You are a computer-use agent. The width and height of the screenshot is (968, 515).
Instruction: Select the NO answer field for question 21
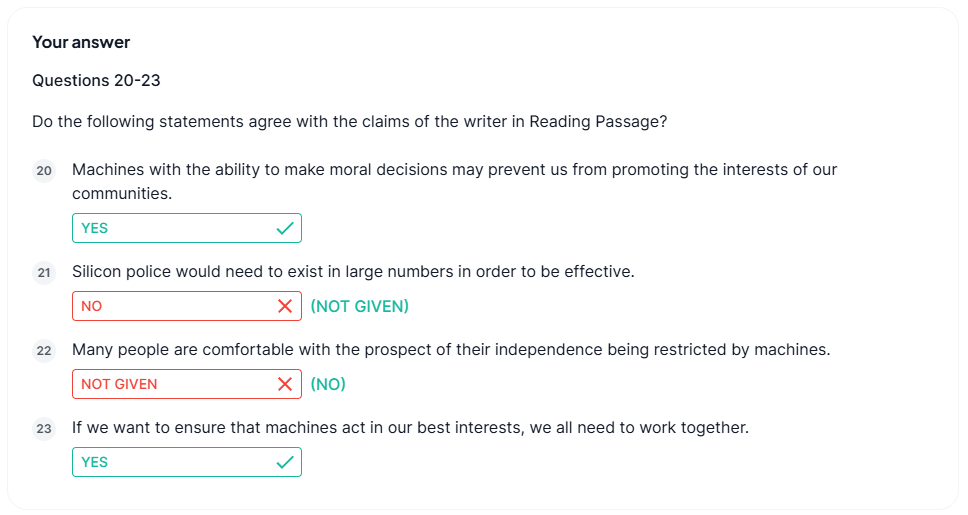pos(170,306)
